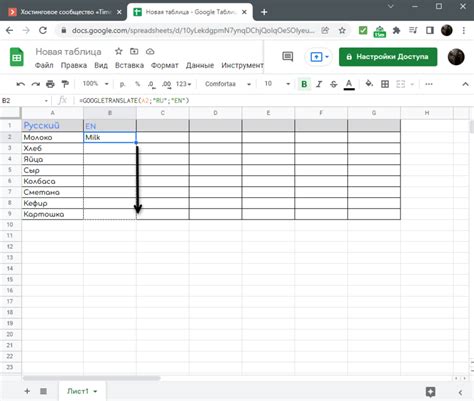This screenshot has width=474, height=401.
Task: Click the Настройки Доступа button
Action: click(388, 57)
